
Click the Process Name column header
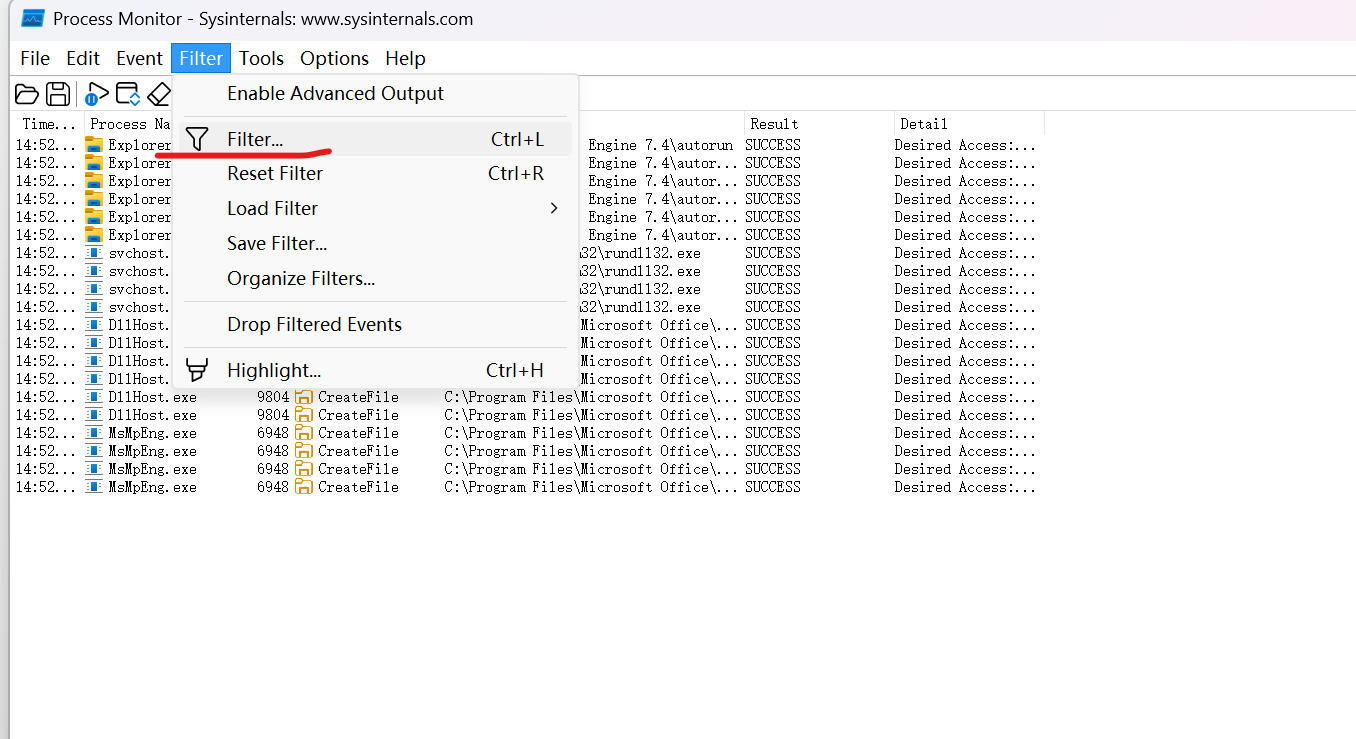tap(131, 124)
